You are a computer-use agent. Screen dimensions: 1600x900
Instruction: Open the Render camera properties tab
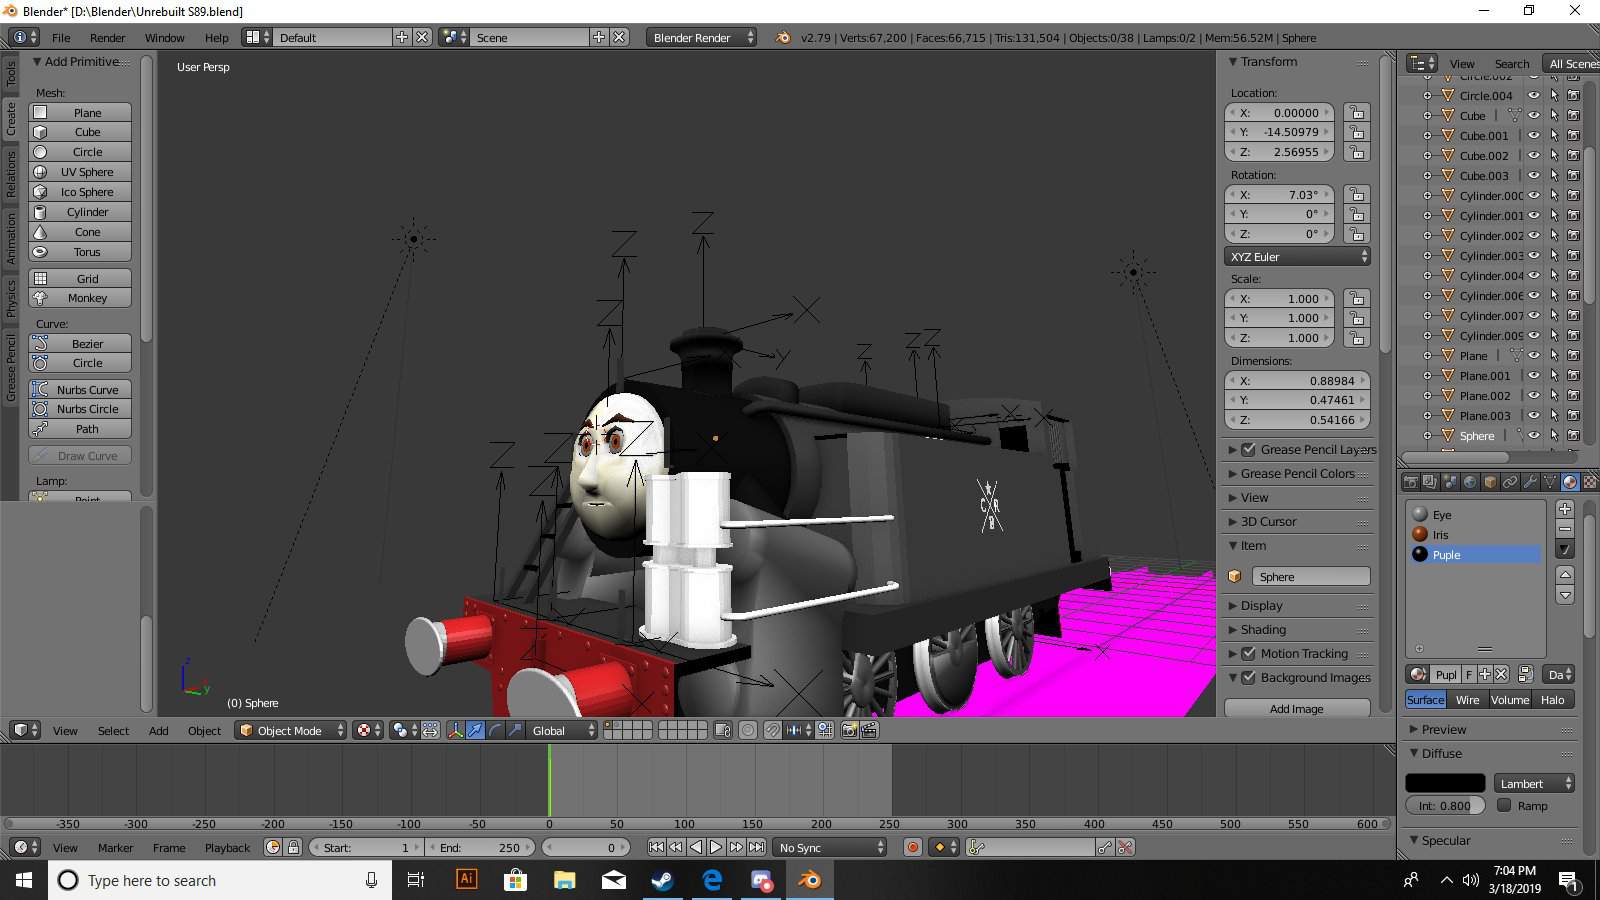pyautogui.click(x=1410, y=482)
